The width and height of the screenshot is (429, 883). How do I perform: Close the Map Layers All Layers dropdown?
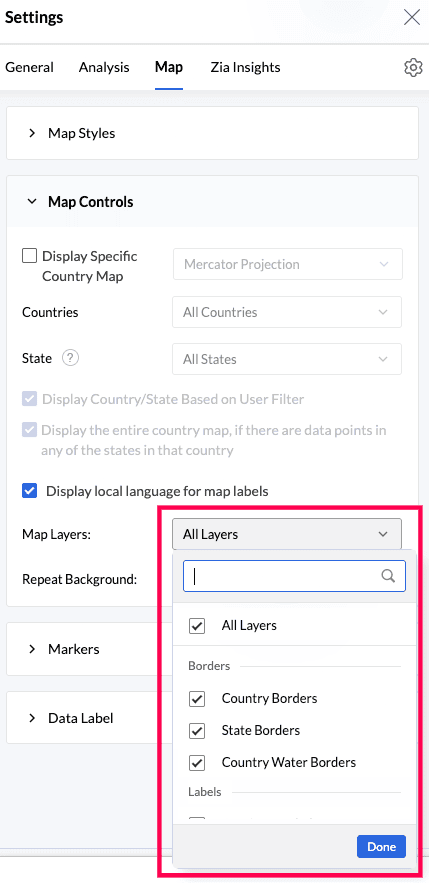coord(287,534)
